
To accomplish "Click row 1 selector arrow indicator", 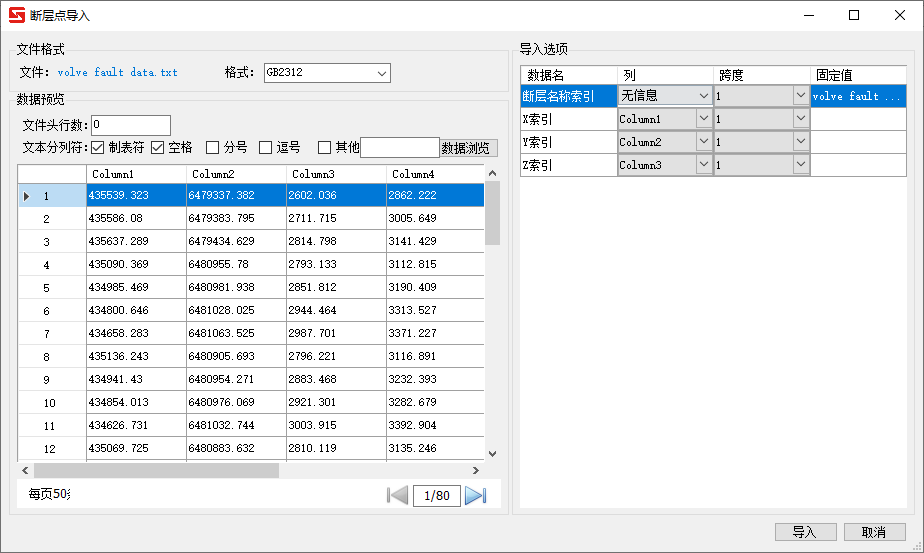I will tap(27, 196).
